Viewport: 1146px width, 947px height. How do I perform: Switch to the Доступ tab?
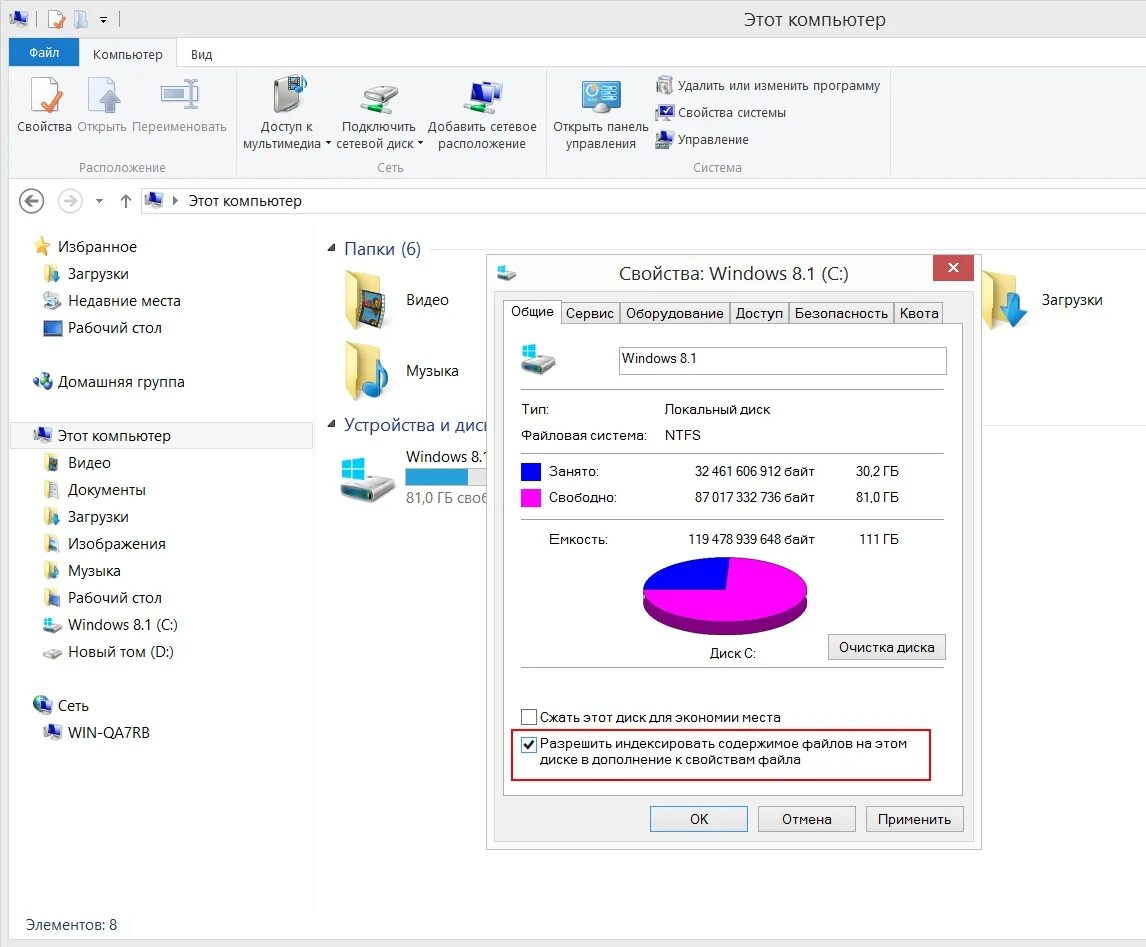(x=759, y=313)
